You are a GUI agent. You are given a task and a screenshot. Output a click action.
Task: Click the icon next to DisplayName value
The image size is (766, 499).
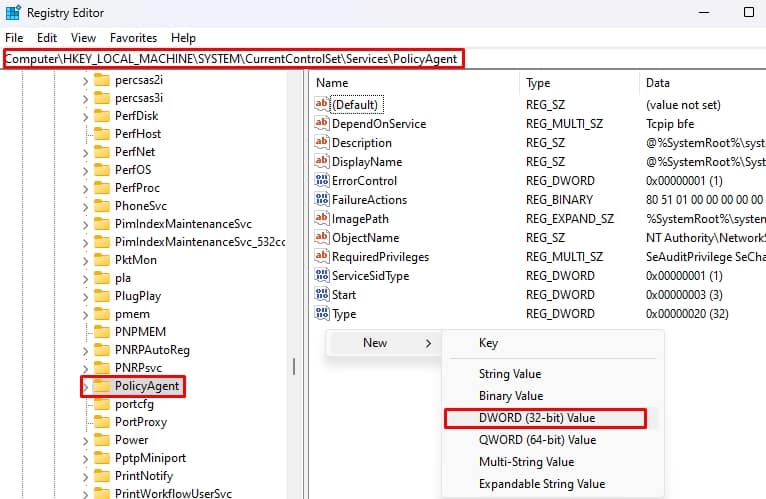pos(321,161)
